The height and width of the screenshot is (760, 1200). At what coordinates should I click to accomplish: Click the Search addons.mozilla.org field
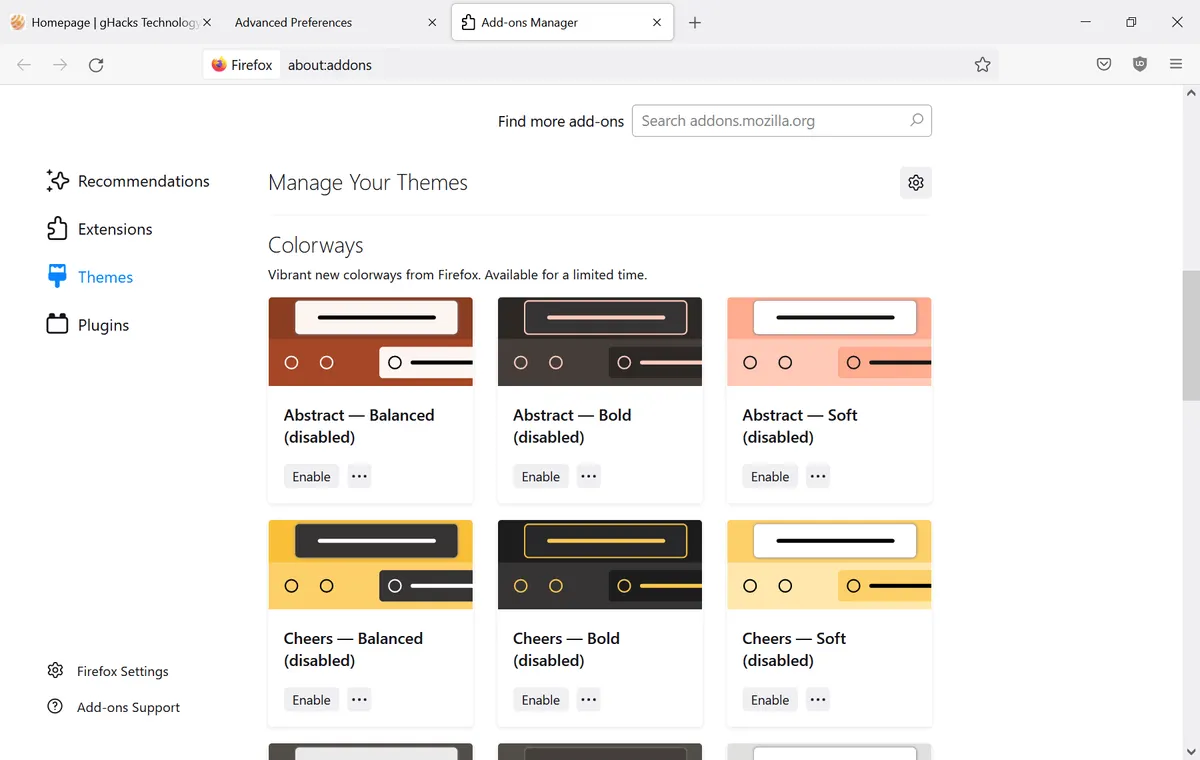(770, 121)
